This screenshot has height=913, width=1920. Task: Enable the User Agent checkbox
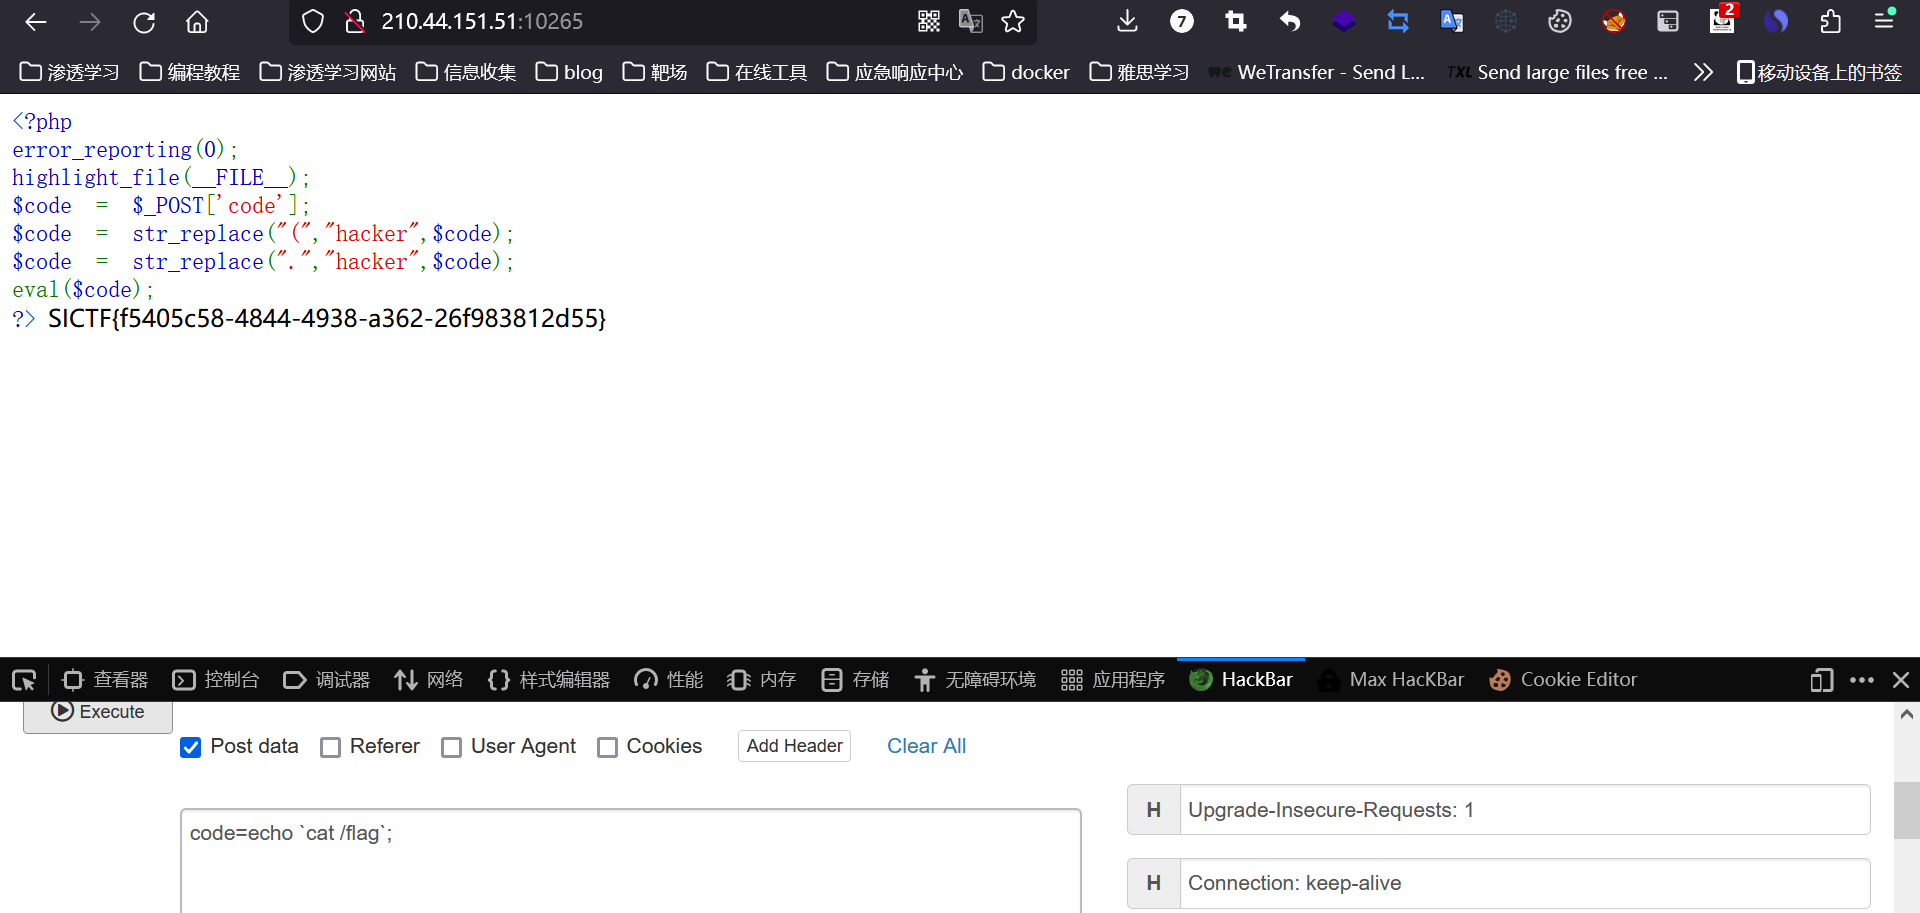452,747
